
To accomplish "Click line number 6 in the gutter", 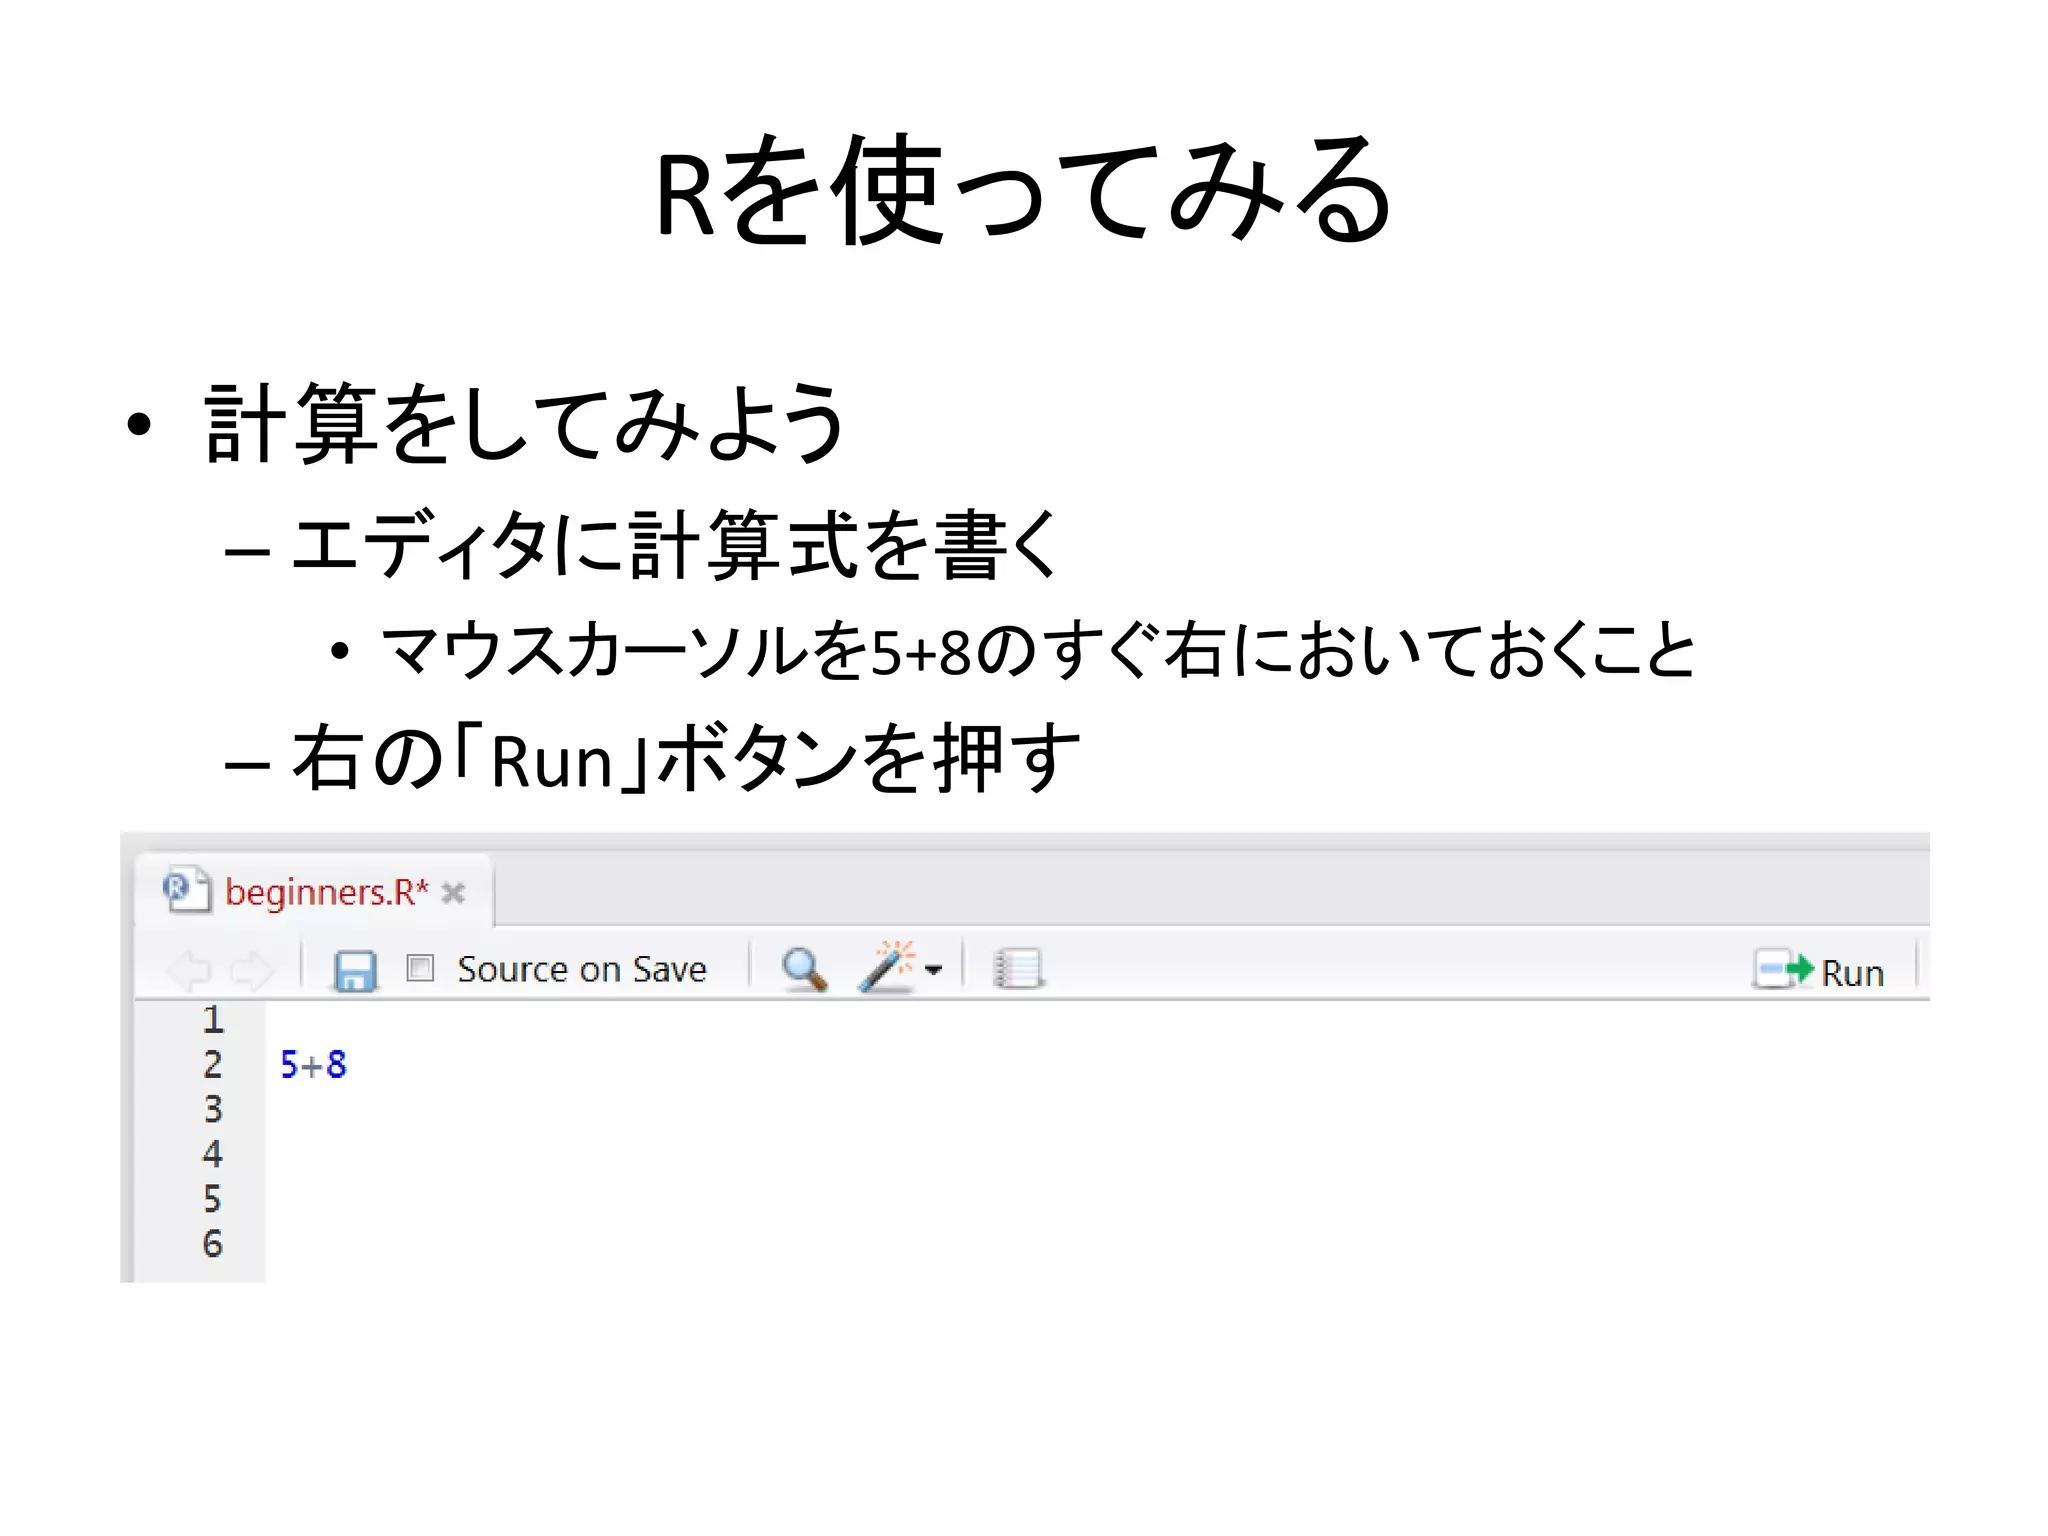I will 213,1244.
